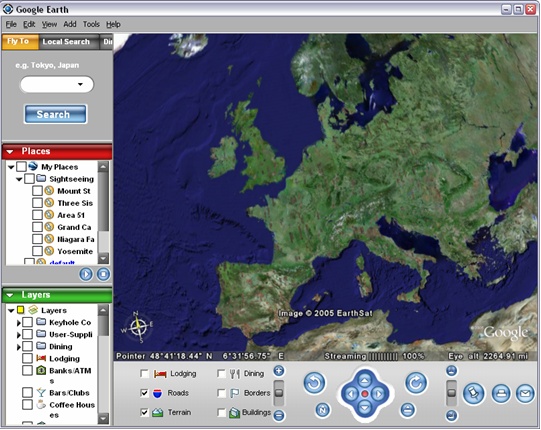Uncheck the Terrain checkbox
The height and width of the screenshot is (430, 541).
(x=145, y=412)
